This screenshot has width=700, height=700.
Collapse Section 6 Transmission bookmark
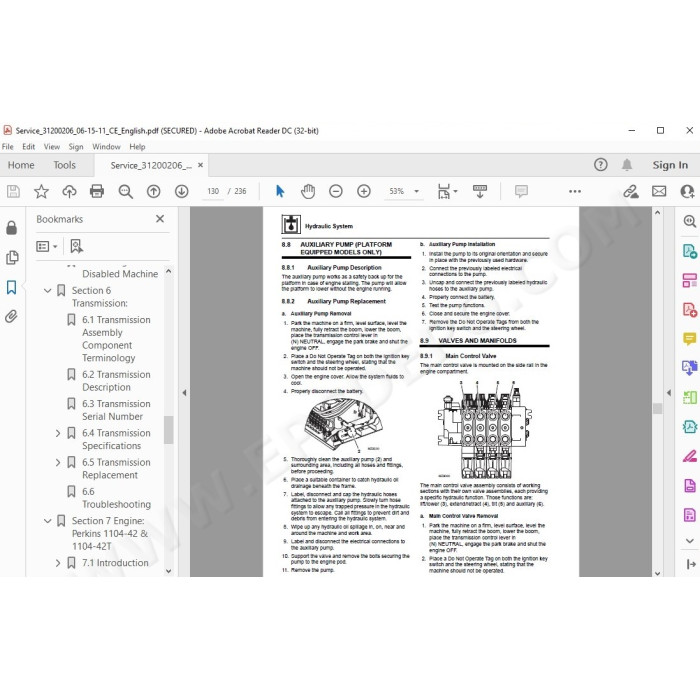pyautogui.click(x=47, y=291)
